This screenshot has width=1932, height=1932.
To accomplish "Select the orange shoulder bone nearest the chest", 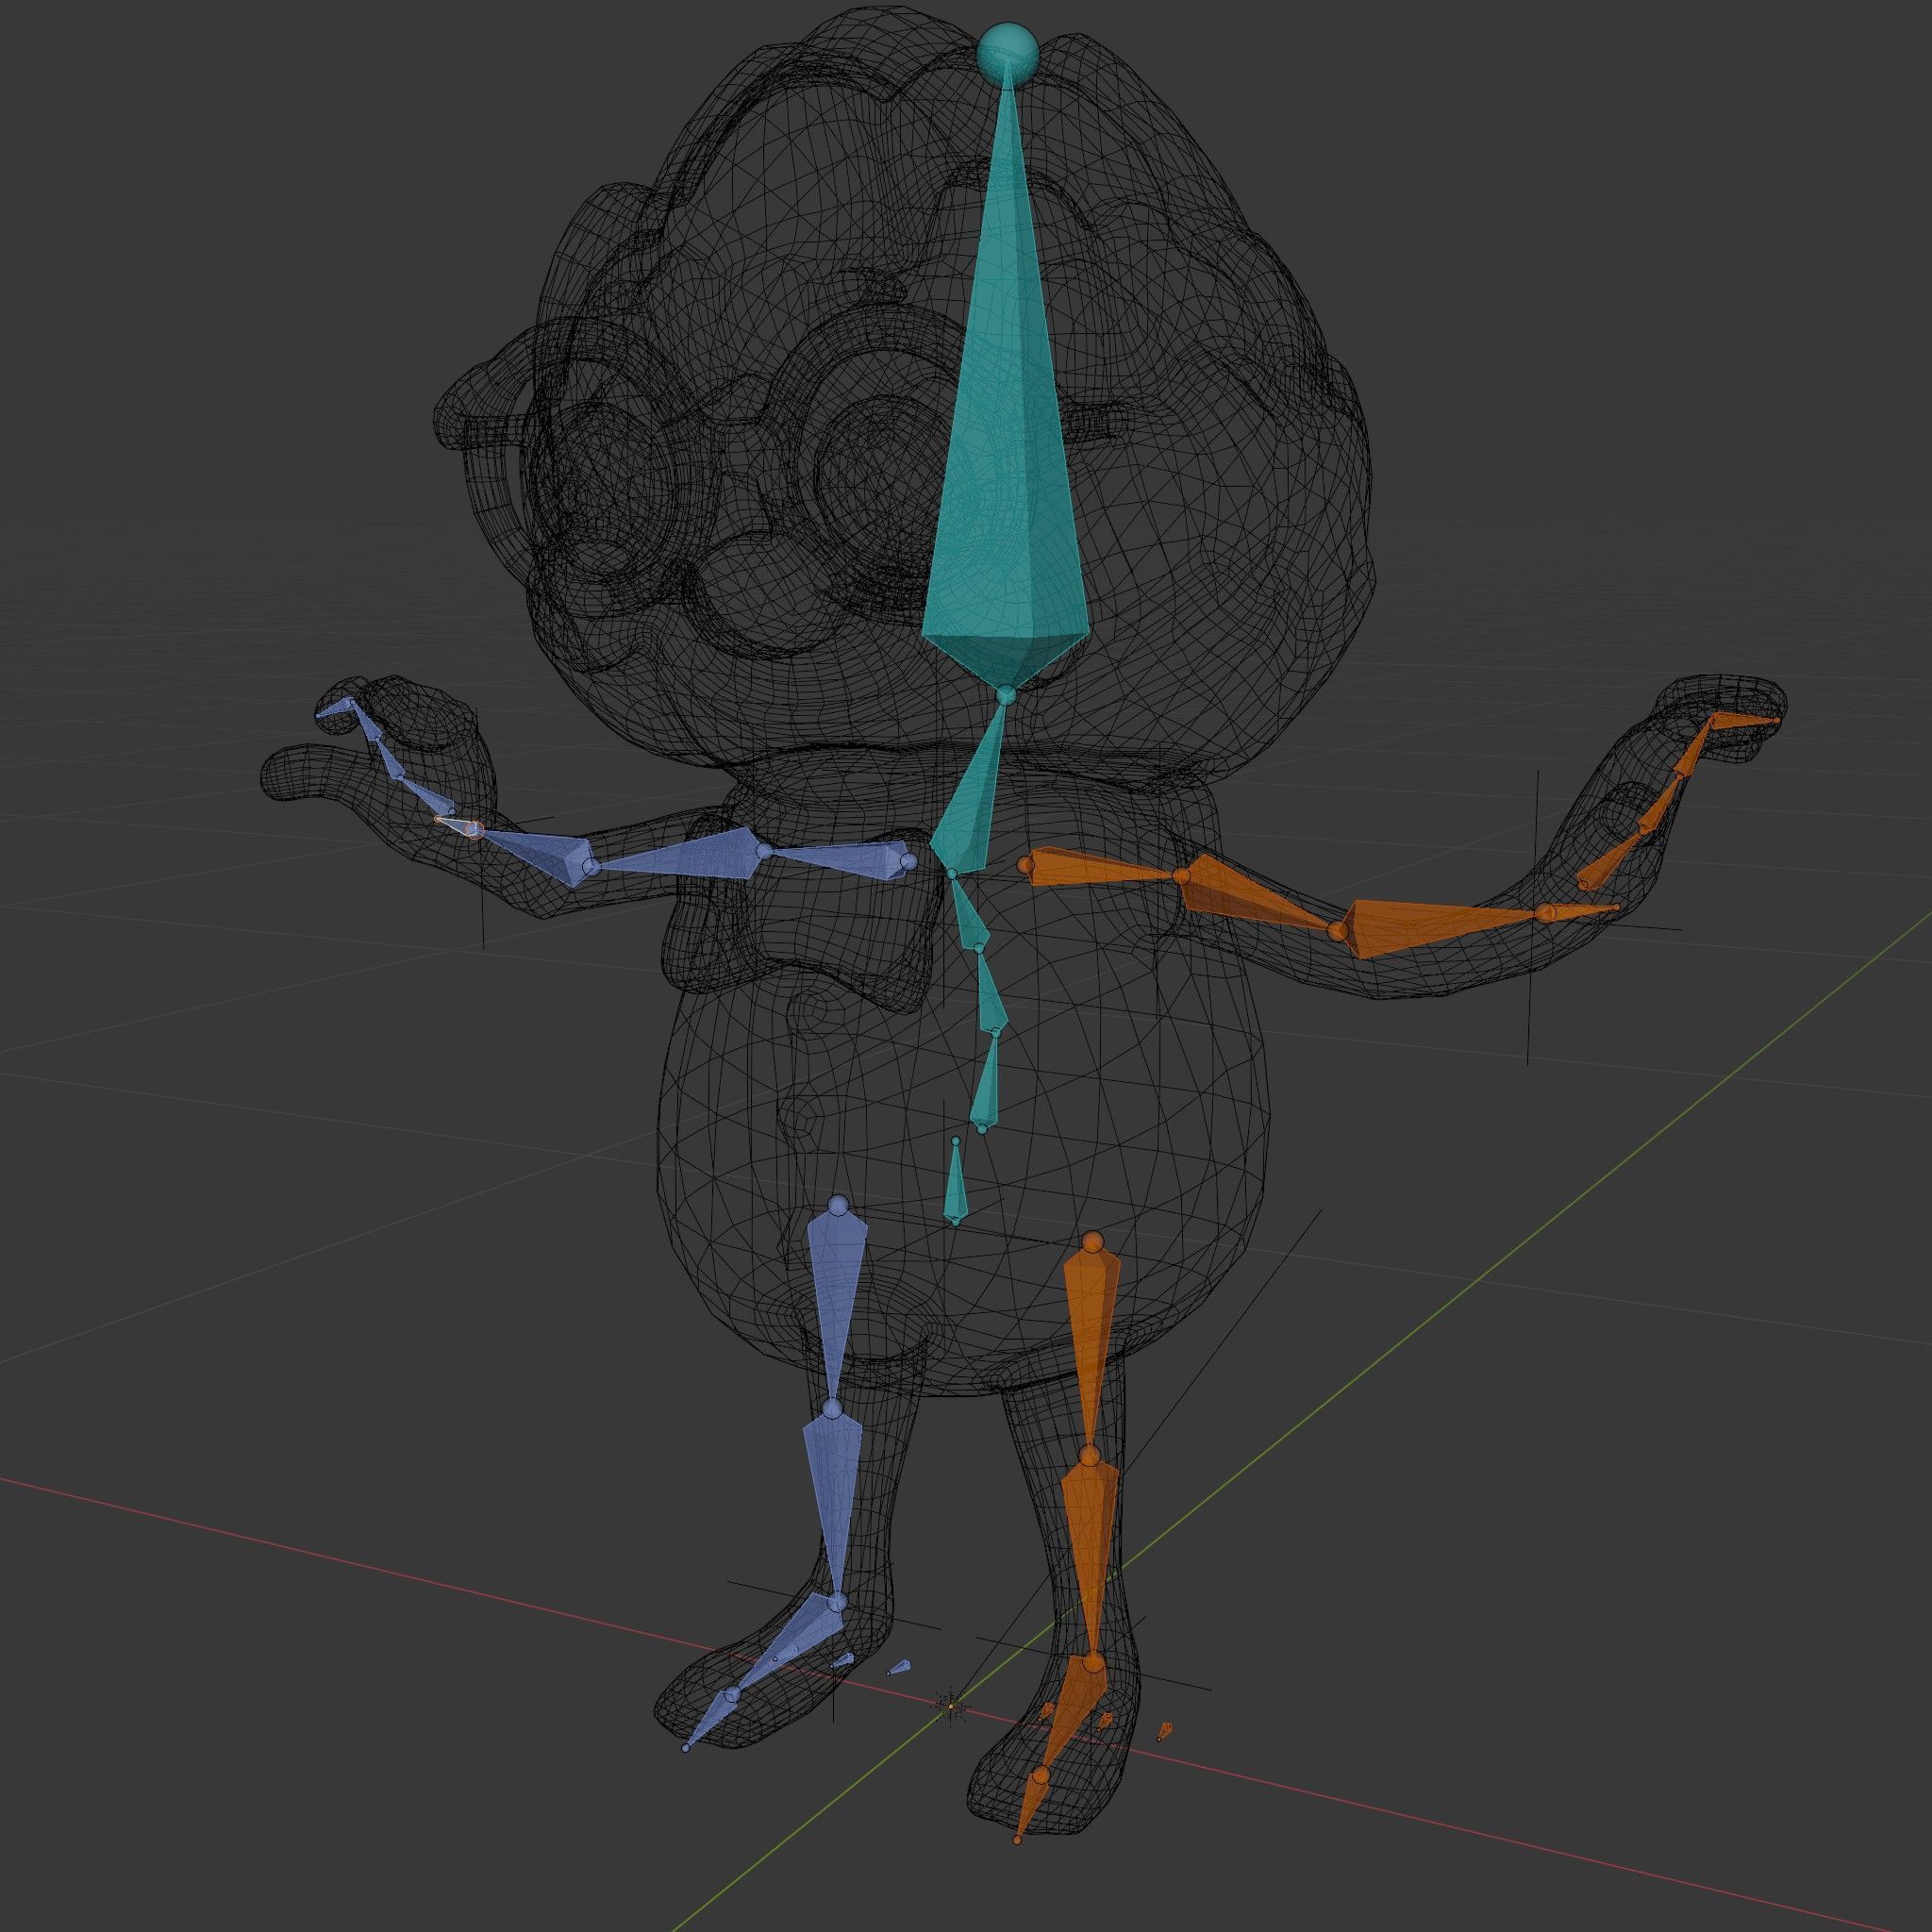I will click(x=1100, y=868).
